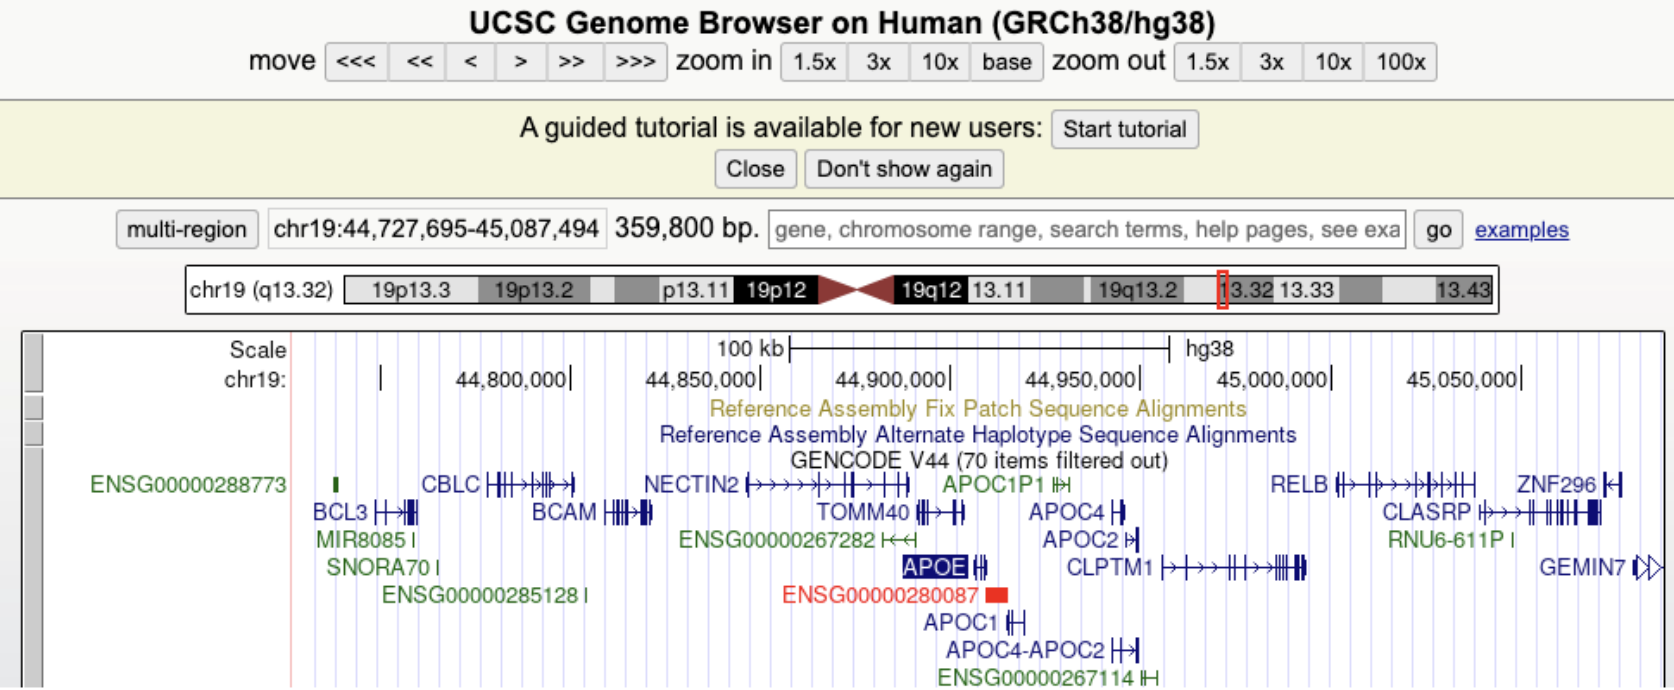This screenshot has width=1674, height=690.
Task: Click the CBLC gene structure glyph
Action: [x=531, y=485]
